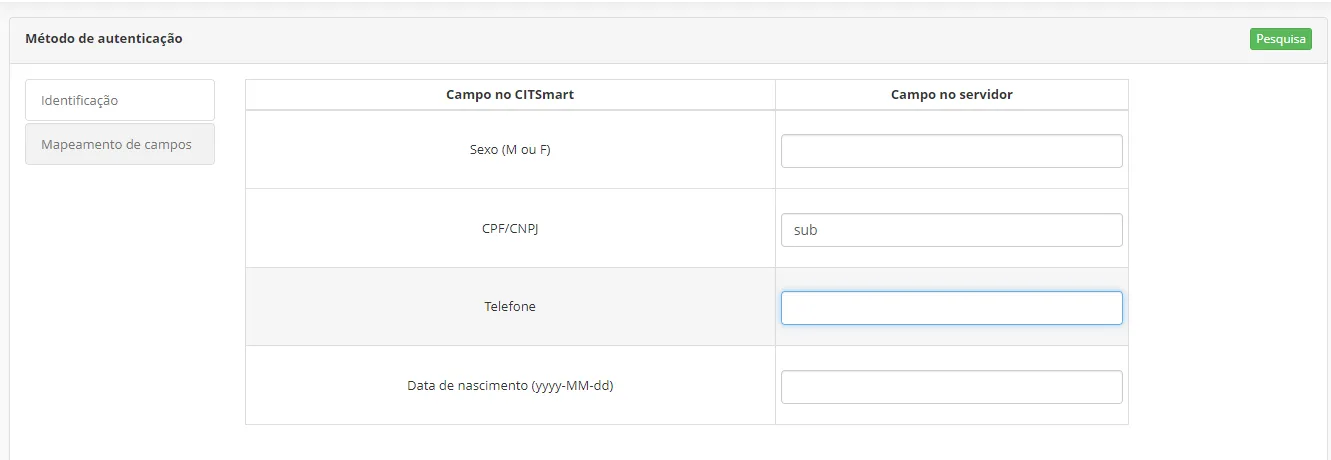Click the Telefone label text
Image resolution: width=1331 pixels, height=460 pixels.
point(510,306)
